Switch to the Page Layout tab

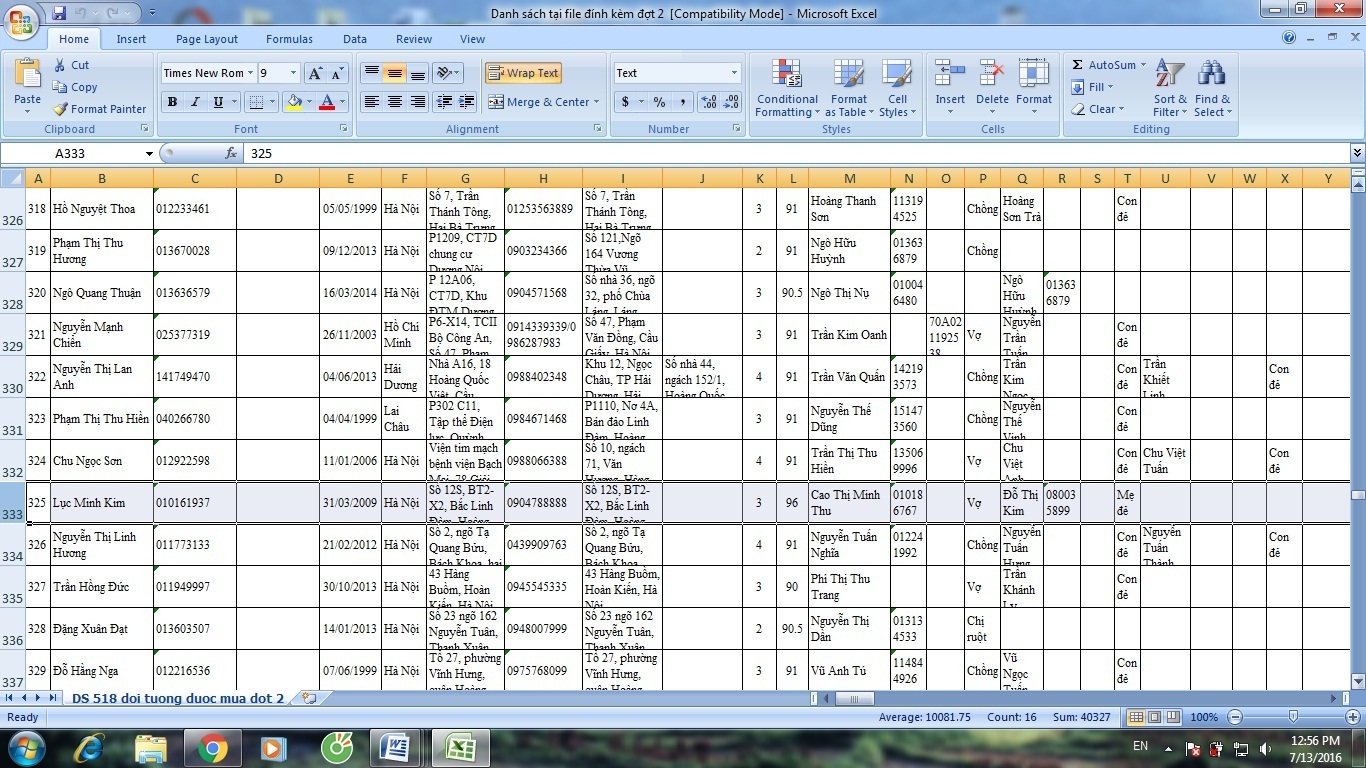click(x=207, y=39)
